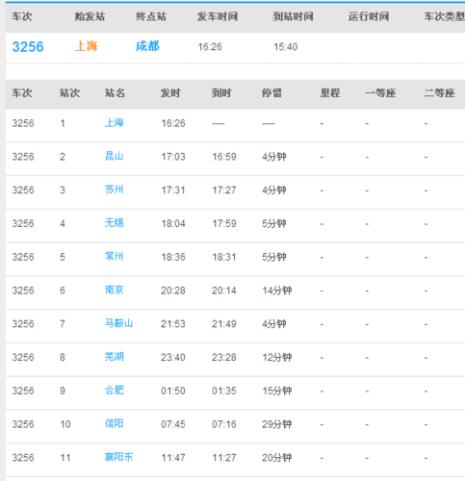Open the 襄阳东 station link
Viewport: 465px width, 481px height.
(119, 457)
